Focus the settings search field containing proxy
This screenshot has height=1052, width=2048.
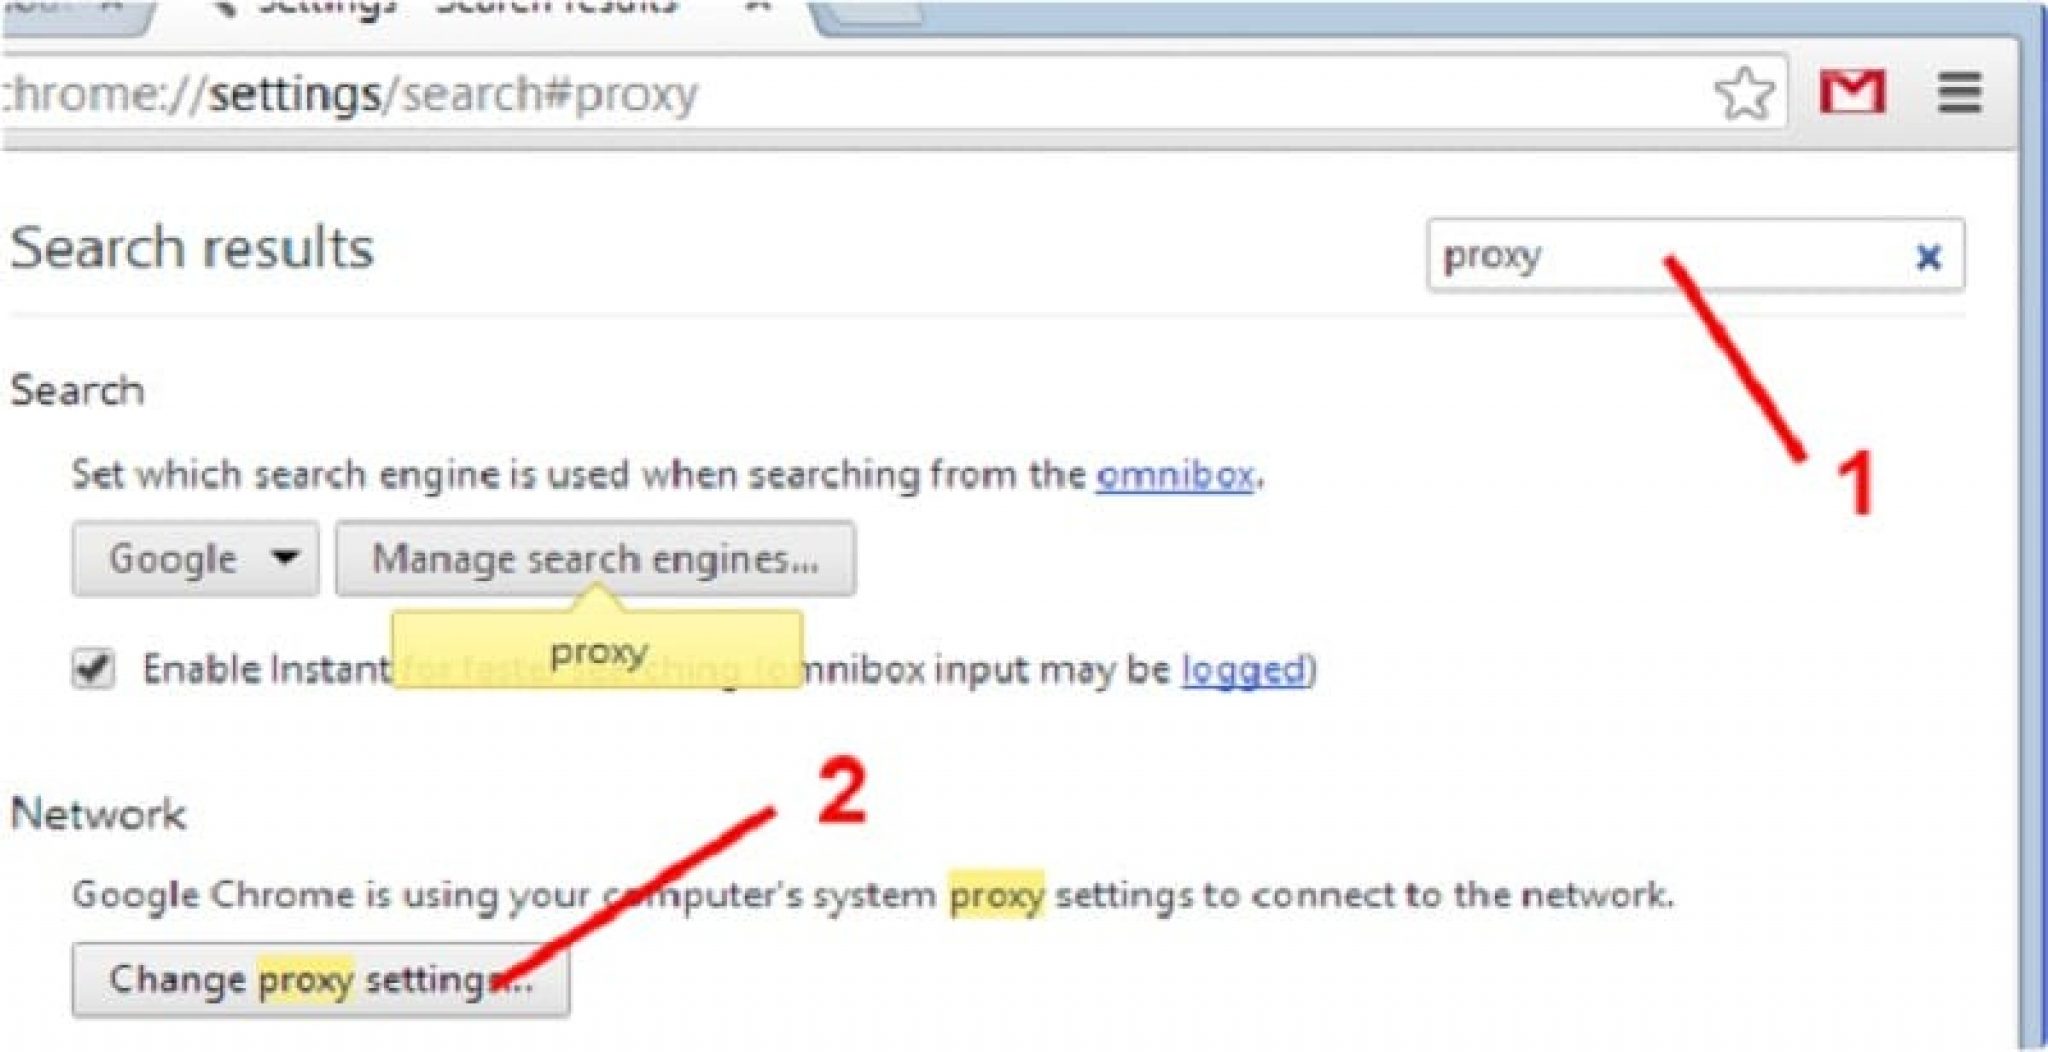(1695, 255)
